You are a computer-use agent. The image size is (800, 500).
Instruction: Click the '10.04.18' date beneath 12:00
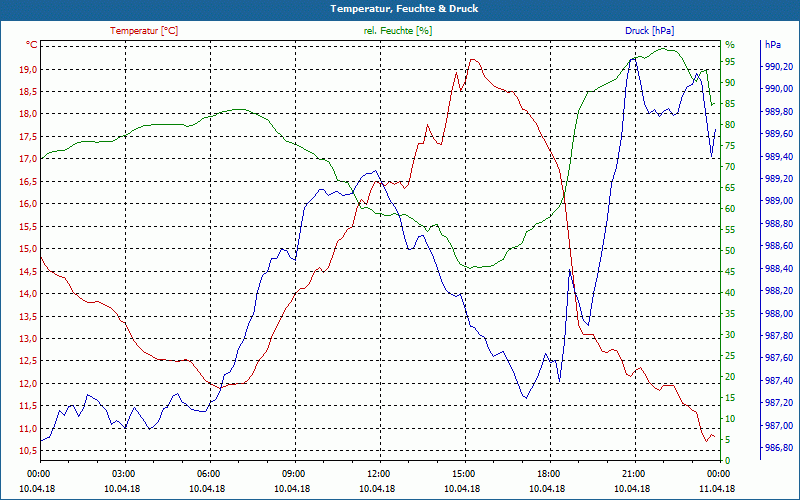click(x=378, y=488)
